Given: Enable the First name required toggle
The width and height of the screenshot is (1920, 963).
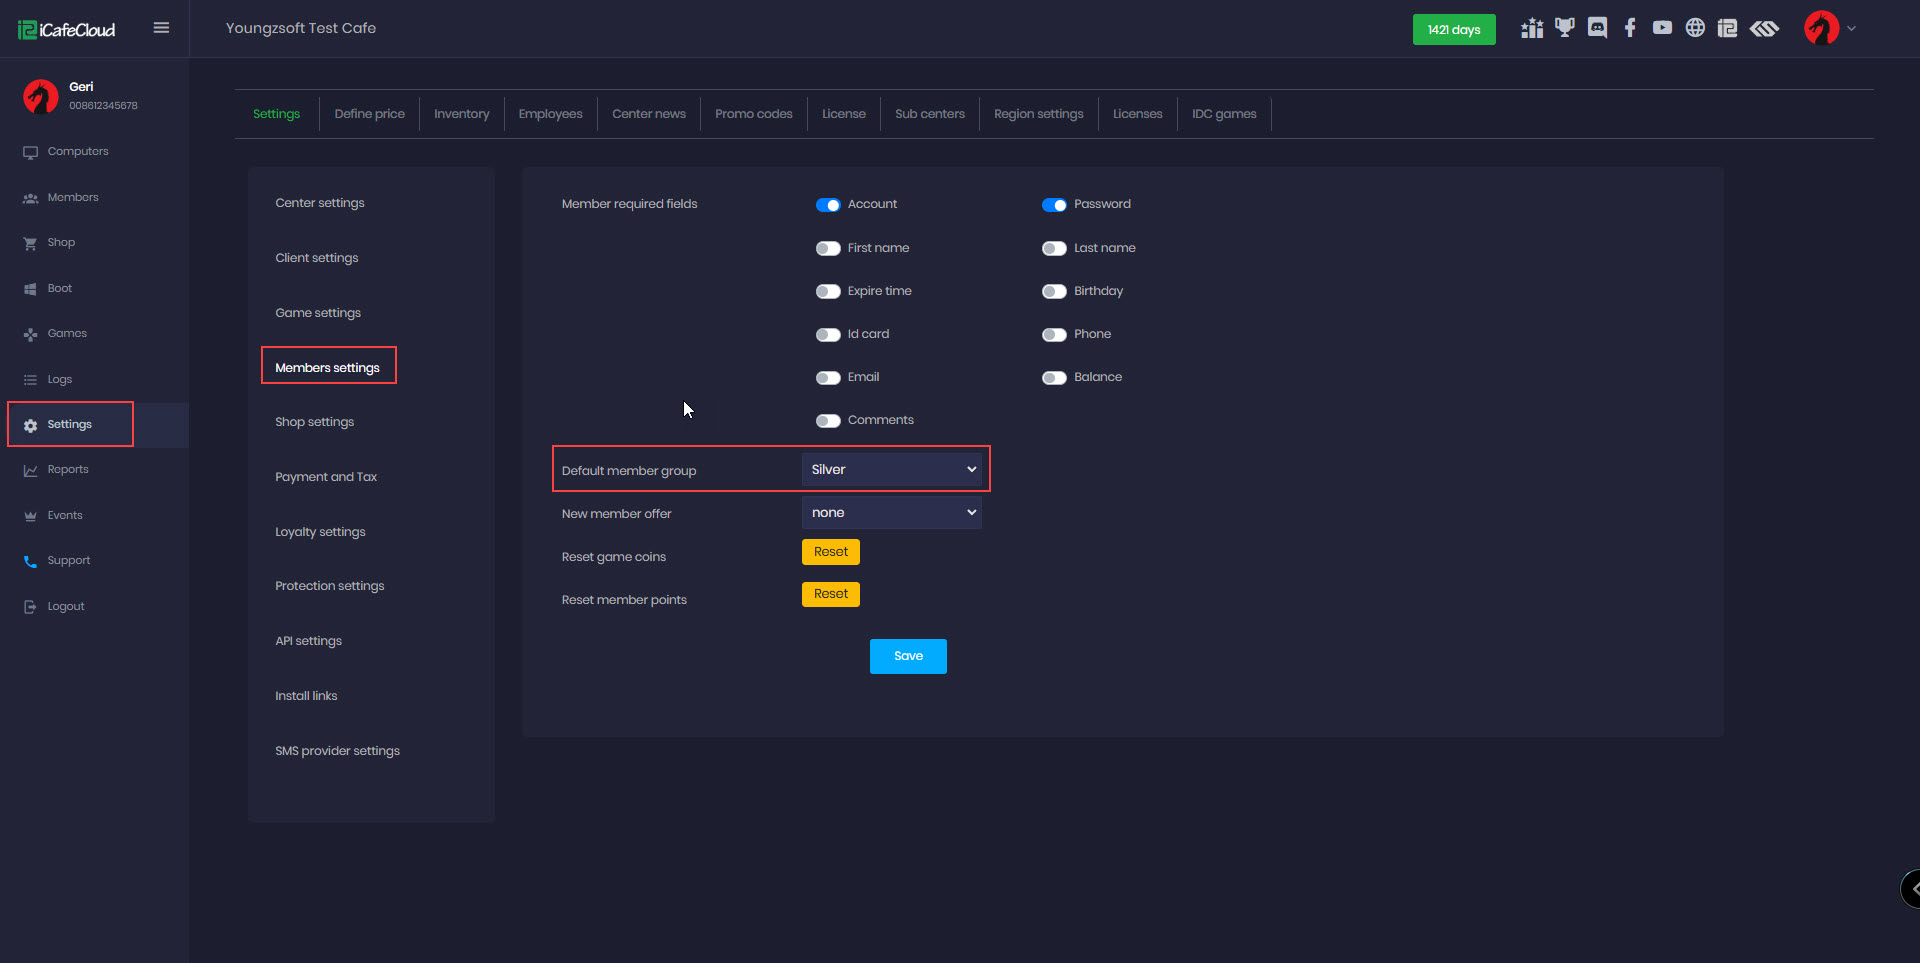Looking at the screenshot, I should point(828,248).
